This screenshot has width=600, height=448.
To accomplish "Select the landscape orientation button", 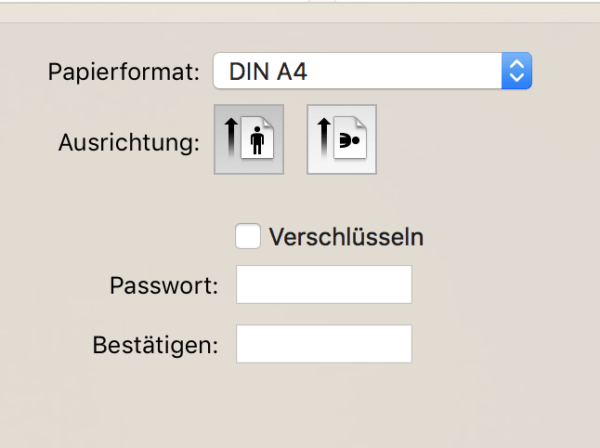I will pos(342,139).
